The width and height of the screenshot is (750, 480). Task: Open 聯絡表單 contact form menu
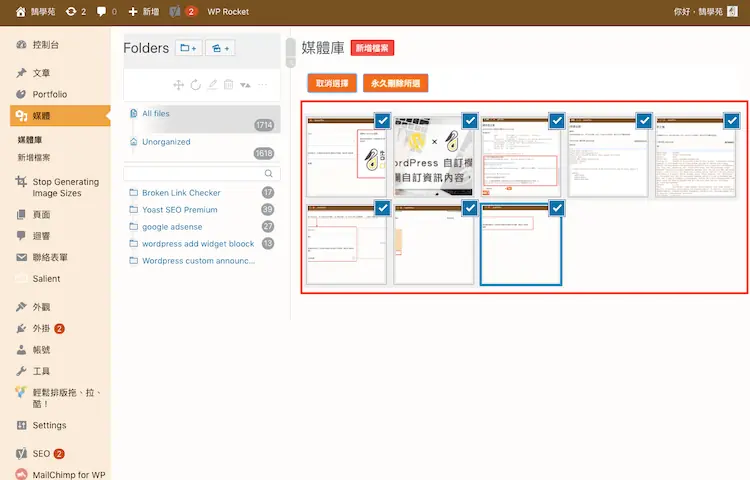point(50,257)
